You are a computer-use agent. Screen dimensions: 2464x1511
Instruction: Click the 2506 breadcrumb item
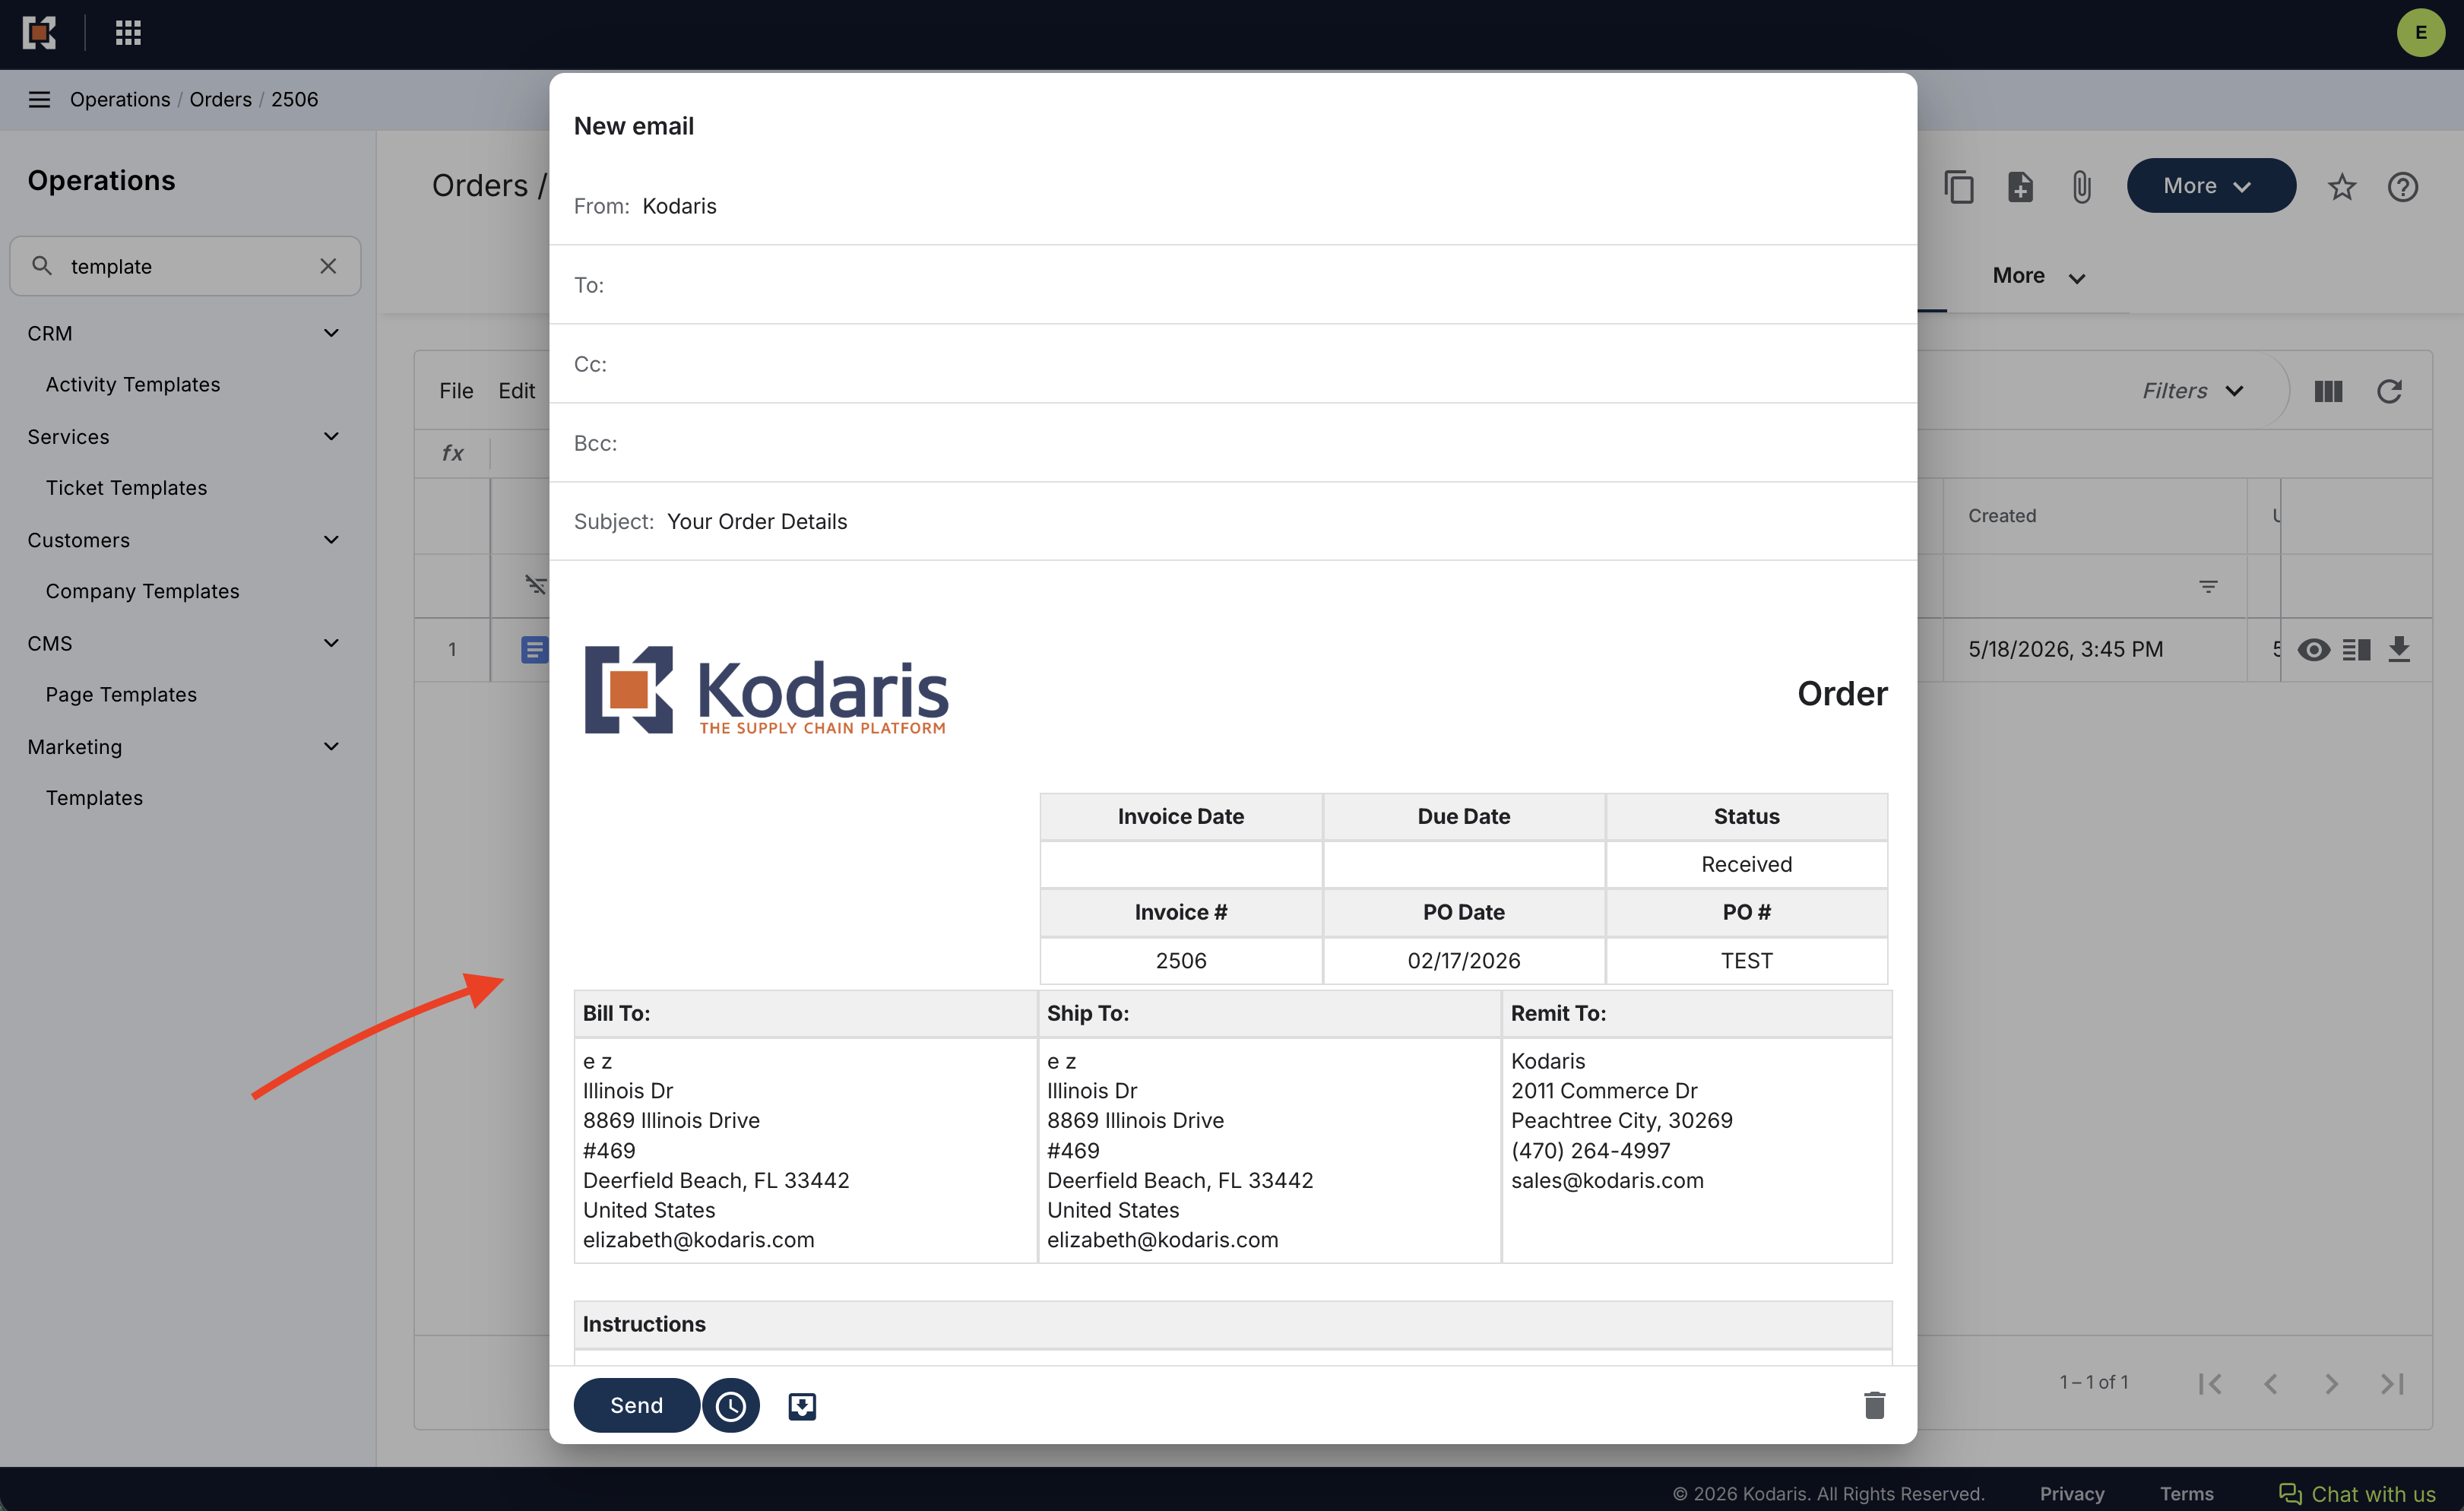[x=294, y=99]
